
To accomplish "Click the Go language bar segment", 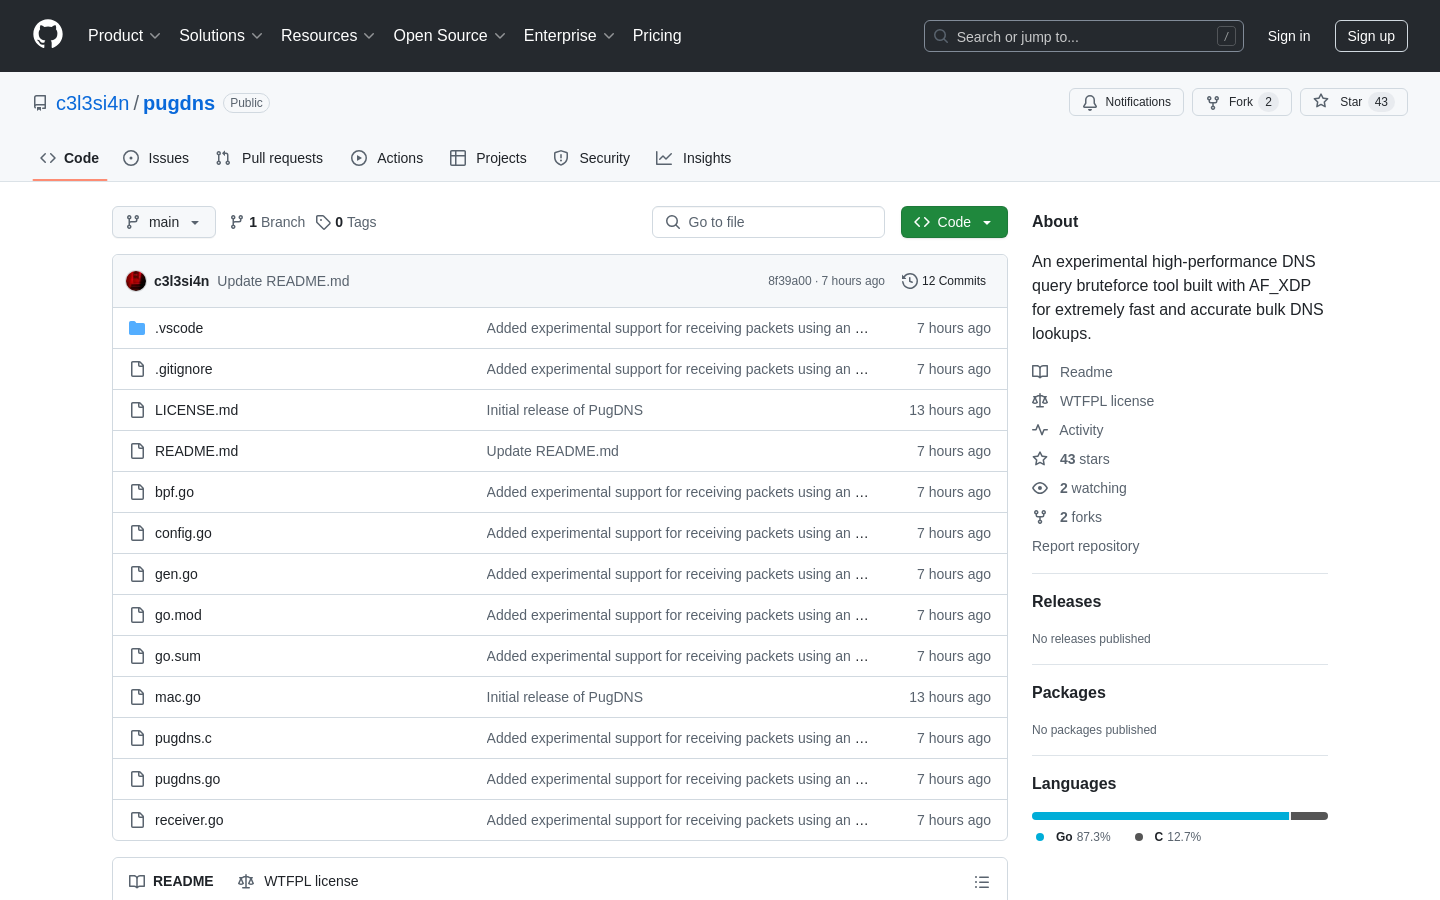I will click(1160, 816).
